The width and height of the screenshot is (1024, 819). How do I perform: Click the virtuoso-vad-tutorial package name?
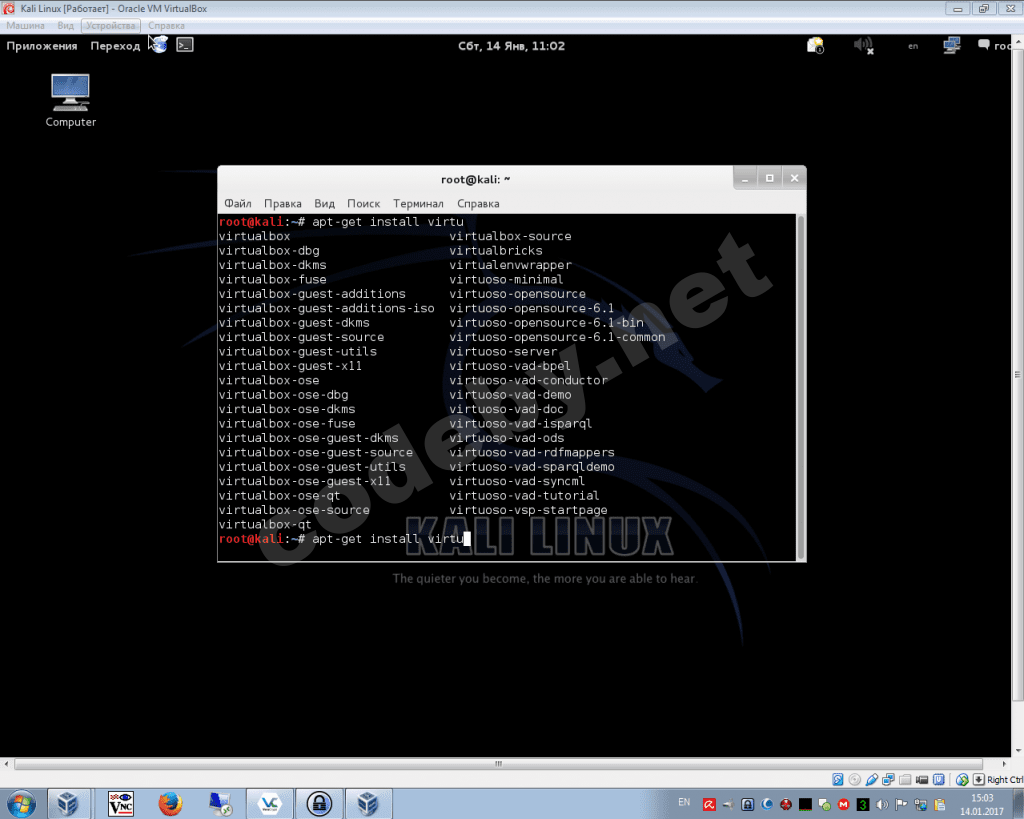coord(524,496)
